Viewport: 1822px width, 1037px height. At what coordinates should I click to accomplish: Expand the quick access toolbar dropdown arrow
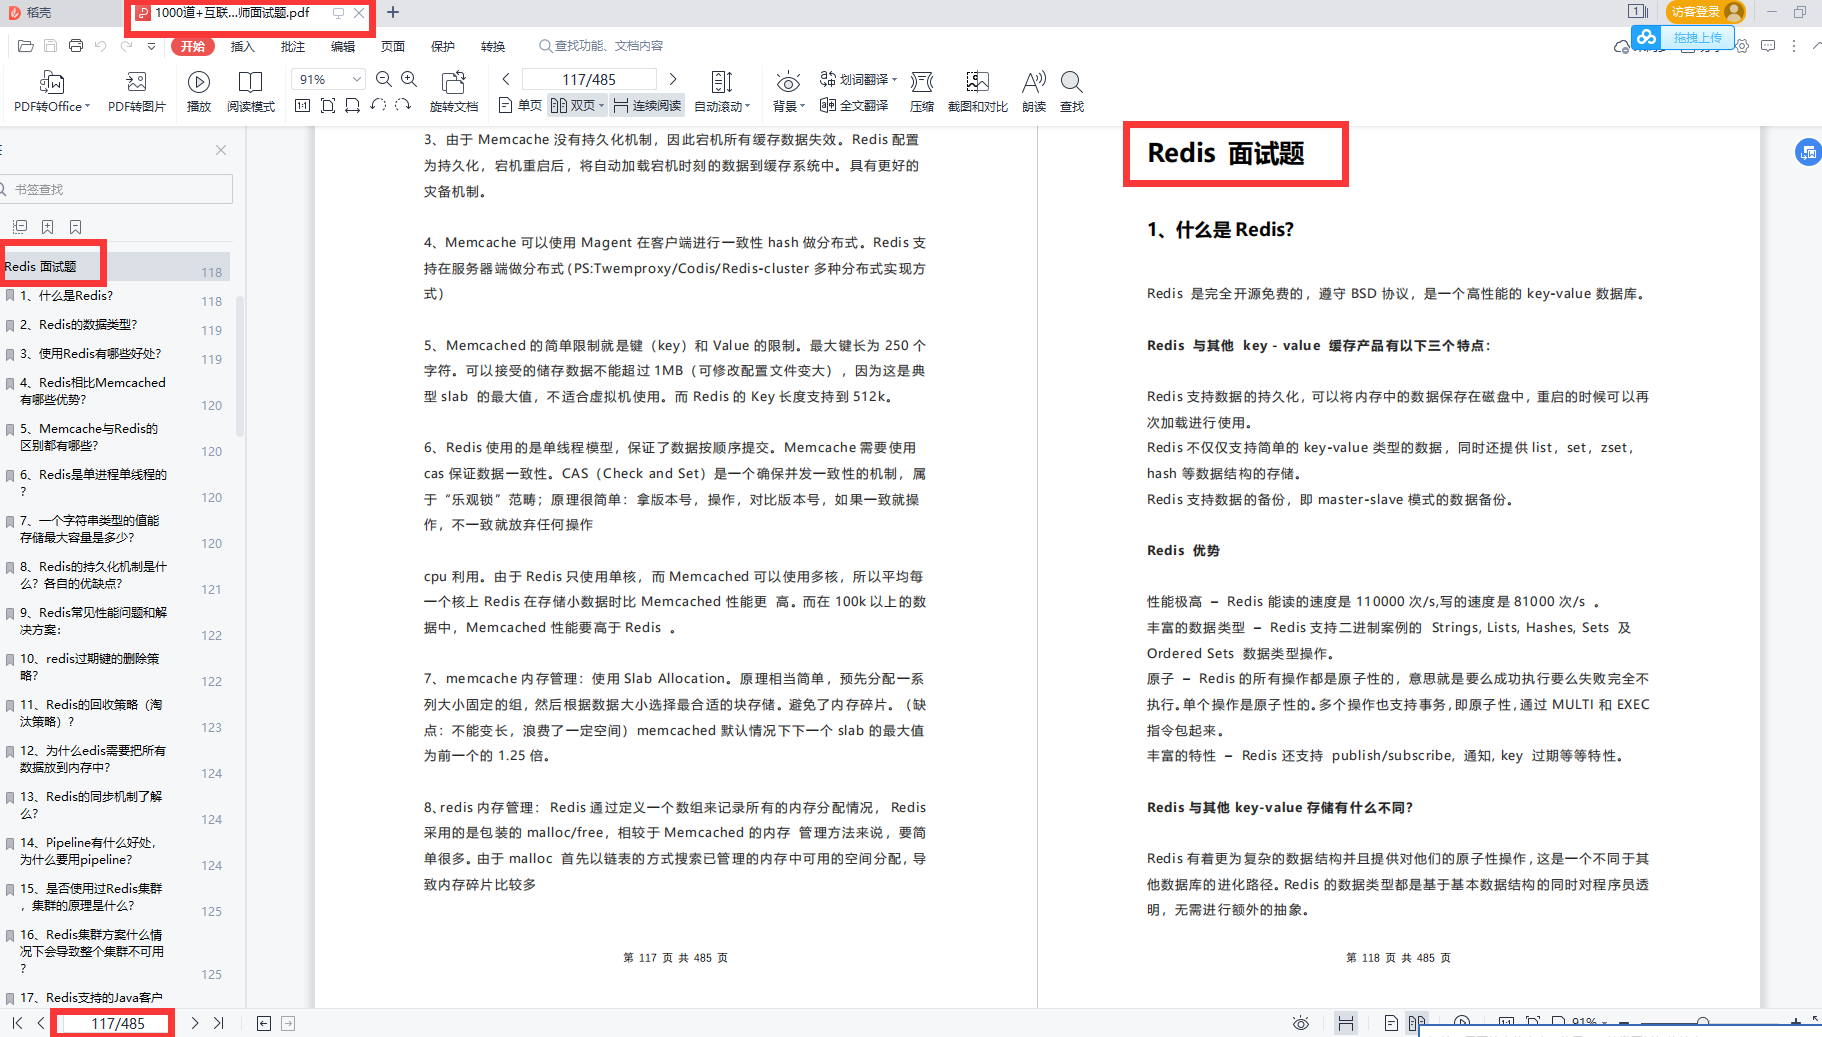click(x=151, y=46)
